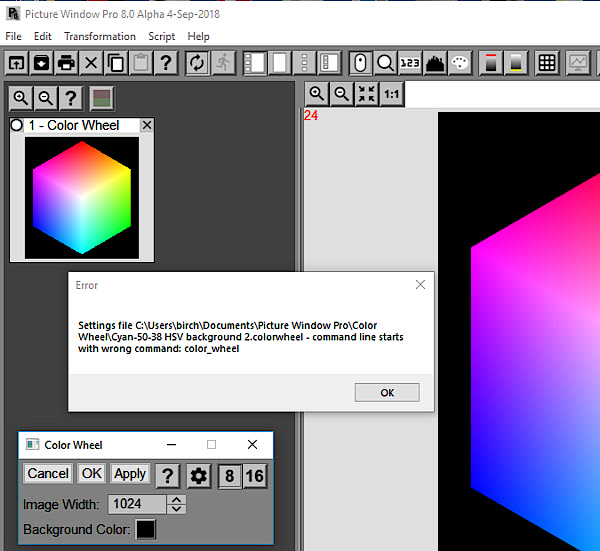This screenshot has height=551, width=600.
Task: Select layout with side panel and image
Action: [x=329, y=63]
